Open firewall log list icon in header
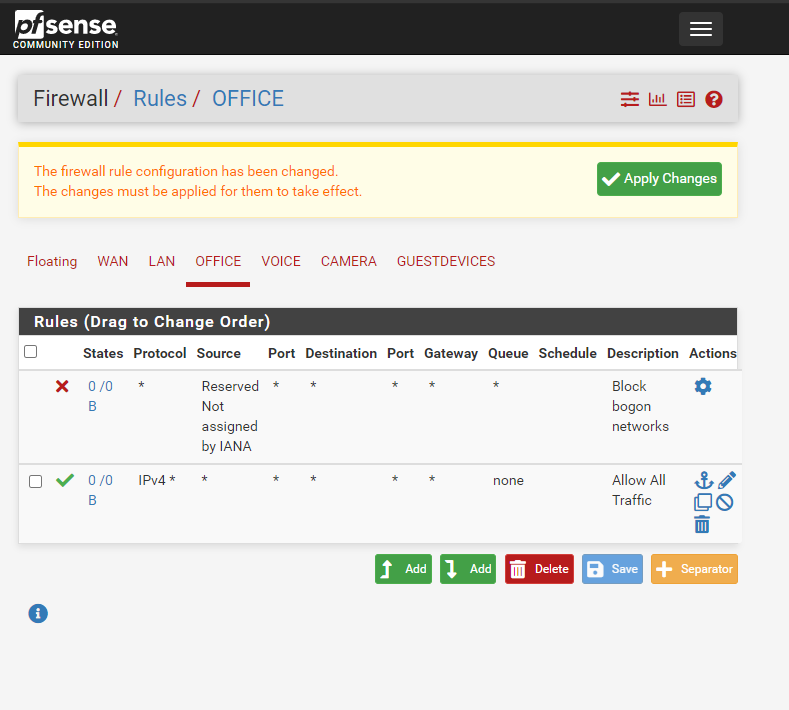 (686, 99)
